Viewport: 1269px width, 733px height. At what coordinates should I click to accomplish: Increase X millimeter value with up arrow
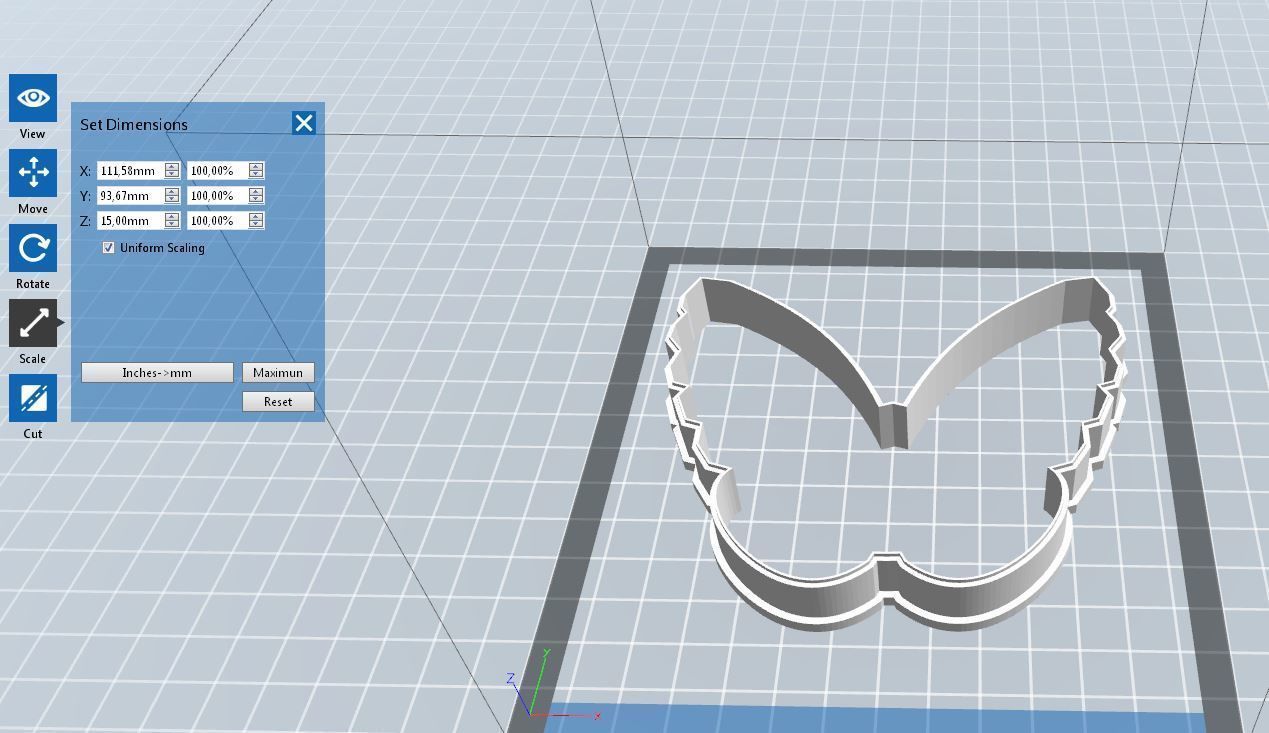[172, 166]
